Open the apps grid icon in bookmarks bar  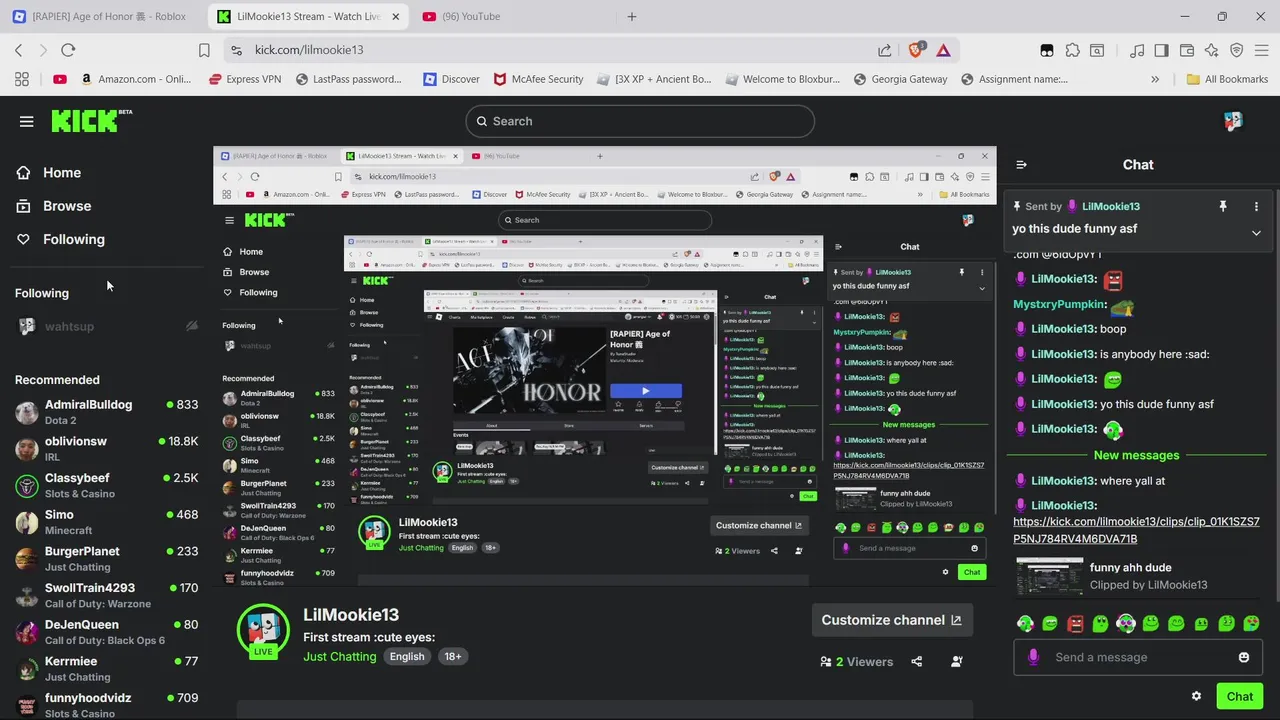click(x=22, y=79)
